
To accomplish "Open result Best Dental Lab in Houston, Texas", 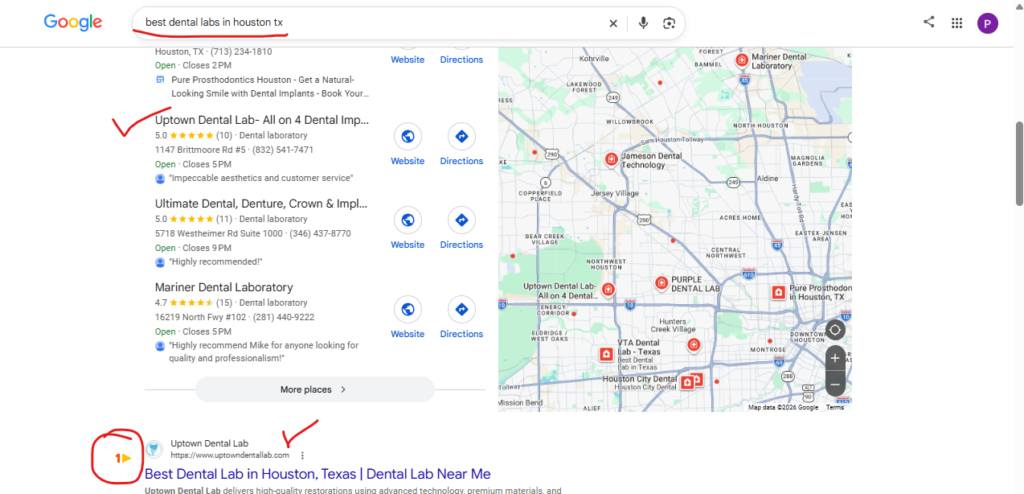I will pyautogui.click(x=317, y=474).
